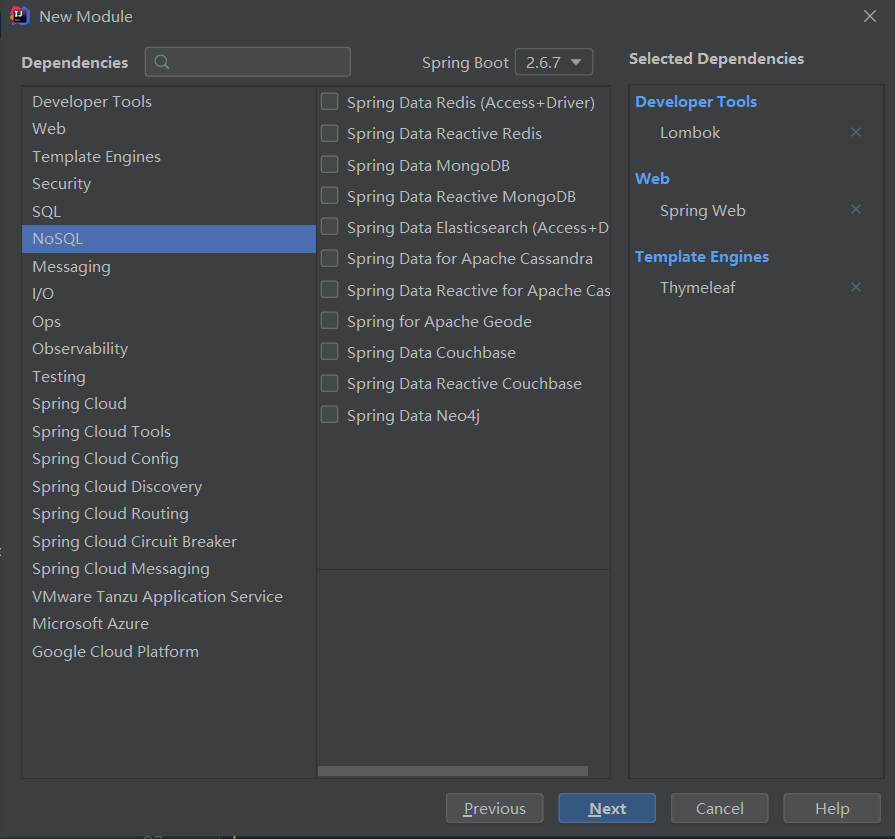Image resolution: width=895 pixels, height=839 pixels.
Task: Click the Previous button
Action: point(494,808)
